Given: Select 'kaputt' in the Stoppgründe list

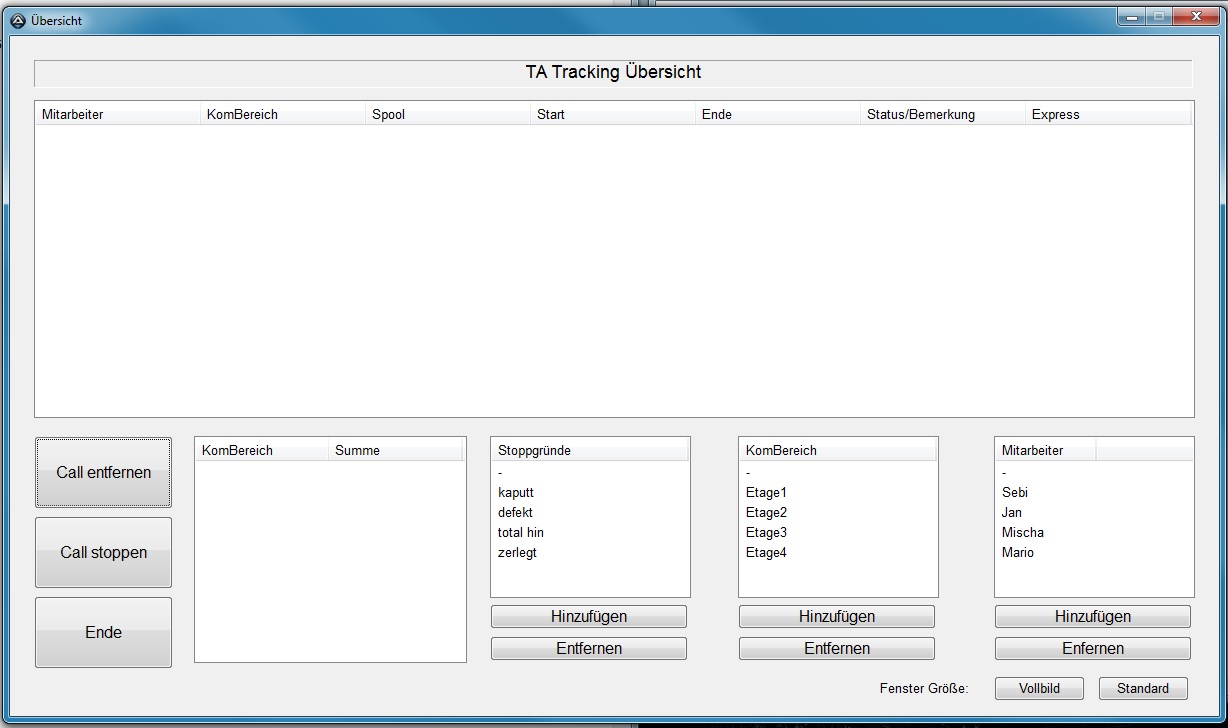Looking at the screenshot, I should coord(516,492).
